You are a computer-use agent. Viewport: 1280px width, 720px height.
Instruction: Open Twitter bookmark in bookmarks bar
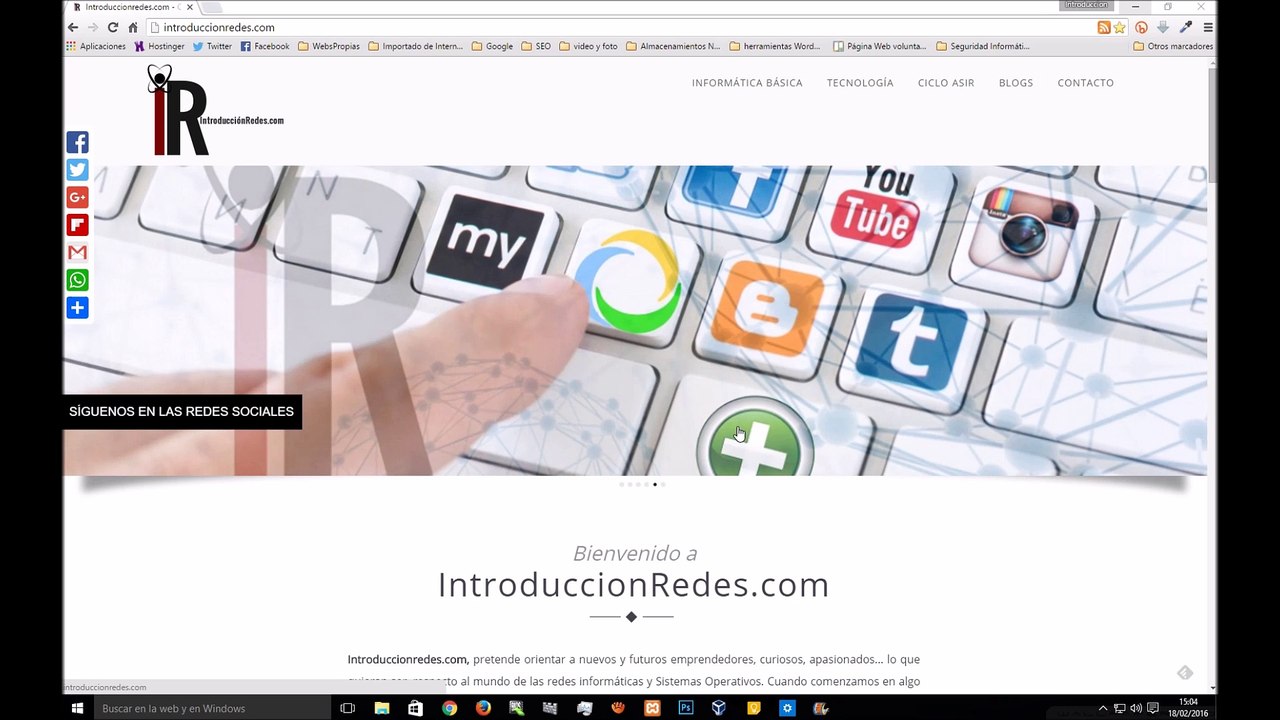click(x=212, y=46)
